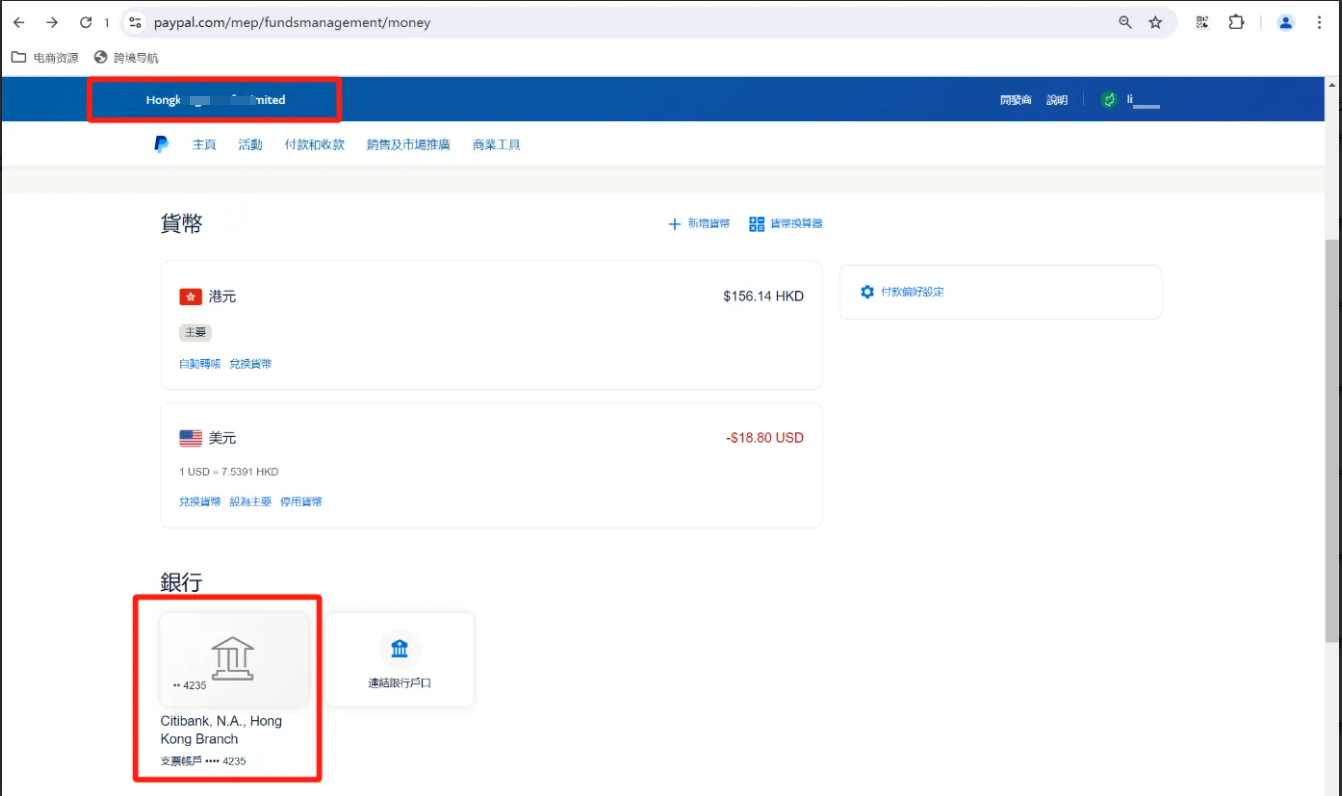
Task: Click 新增貨幣 to add a currency
Action: pyautogui.click(x=699, y=224)
